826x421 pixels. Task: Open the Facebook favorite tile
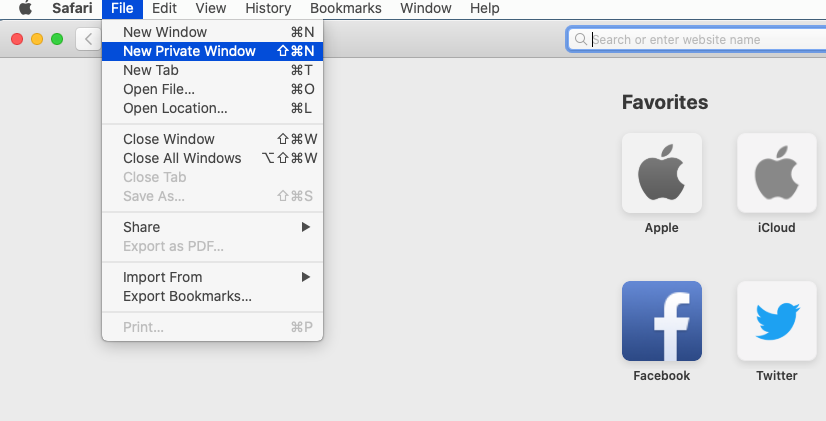(662, 321)
